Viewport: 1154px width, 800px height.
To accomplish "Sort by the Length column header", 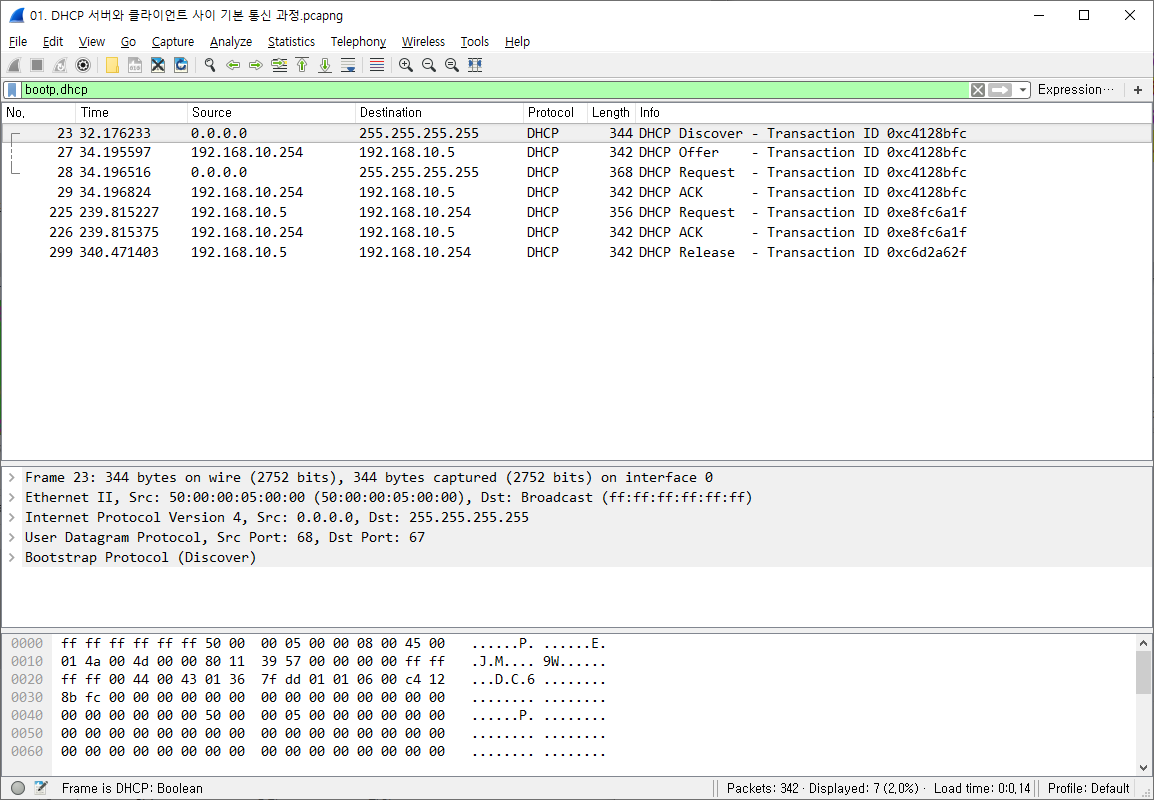I will pyautogui.click(x=611, y=113).
